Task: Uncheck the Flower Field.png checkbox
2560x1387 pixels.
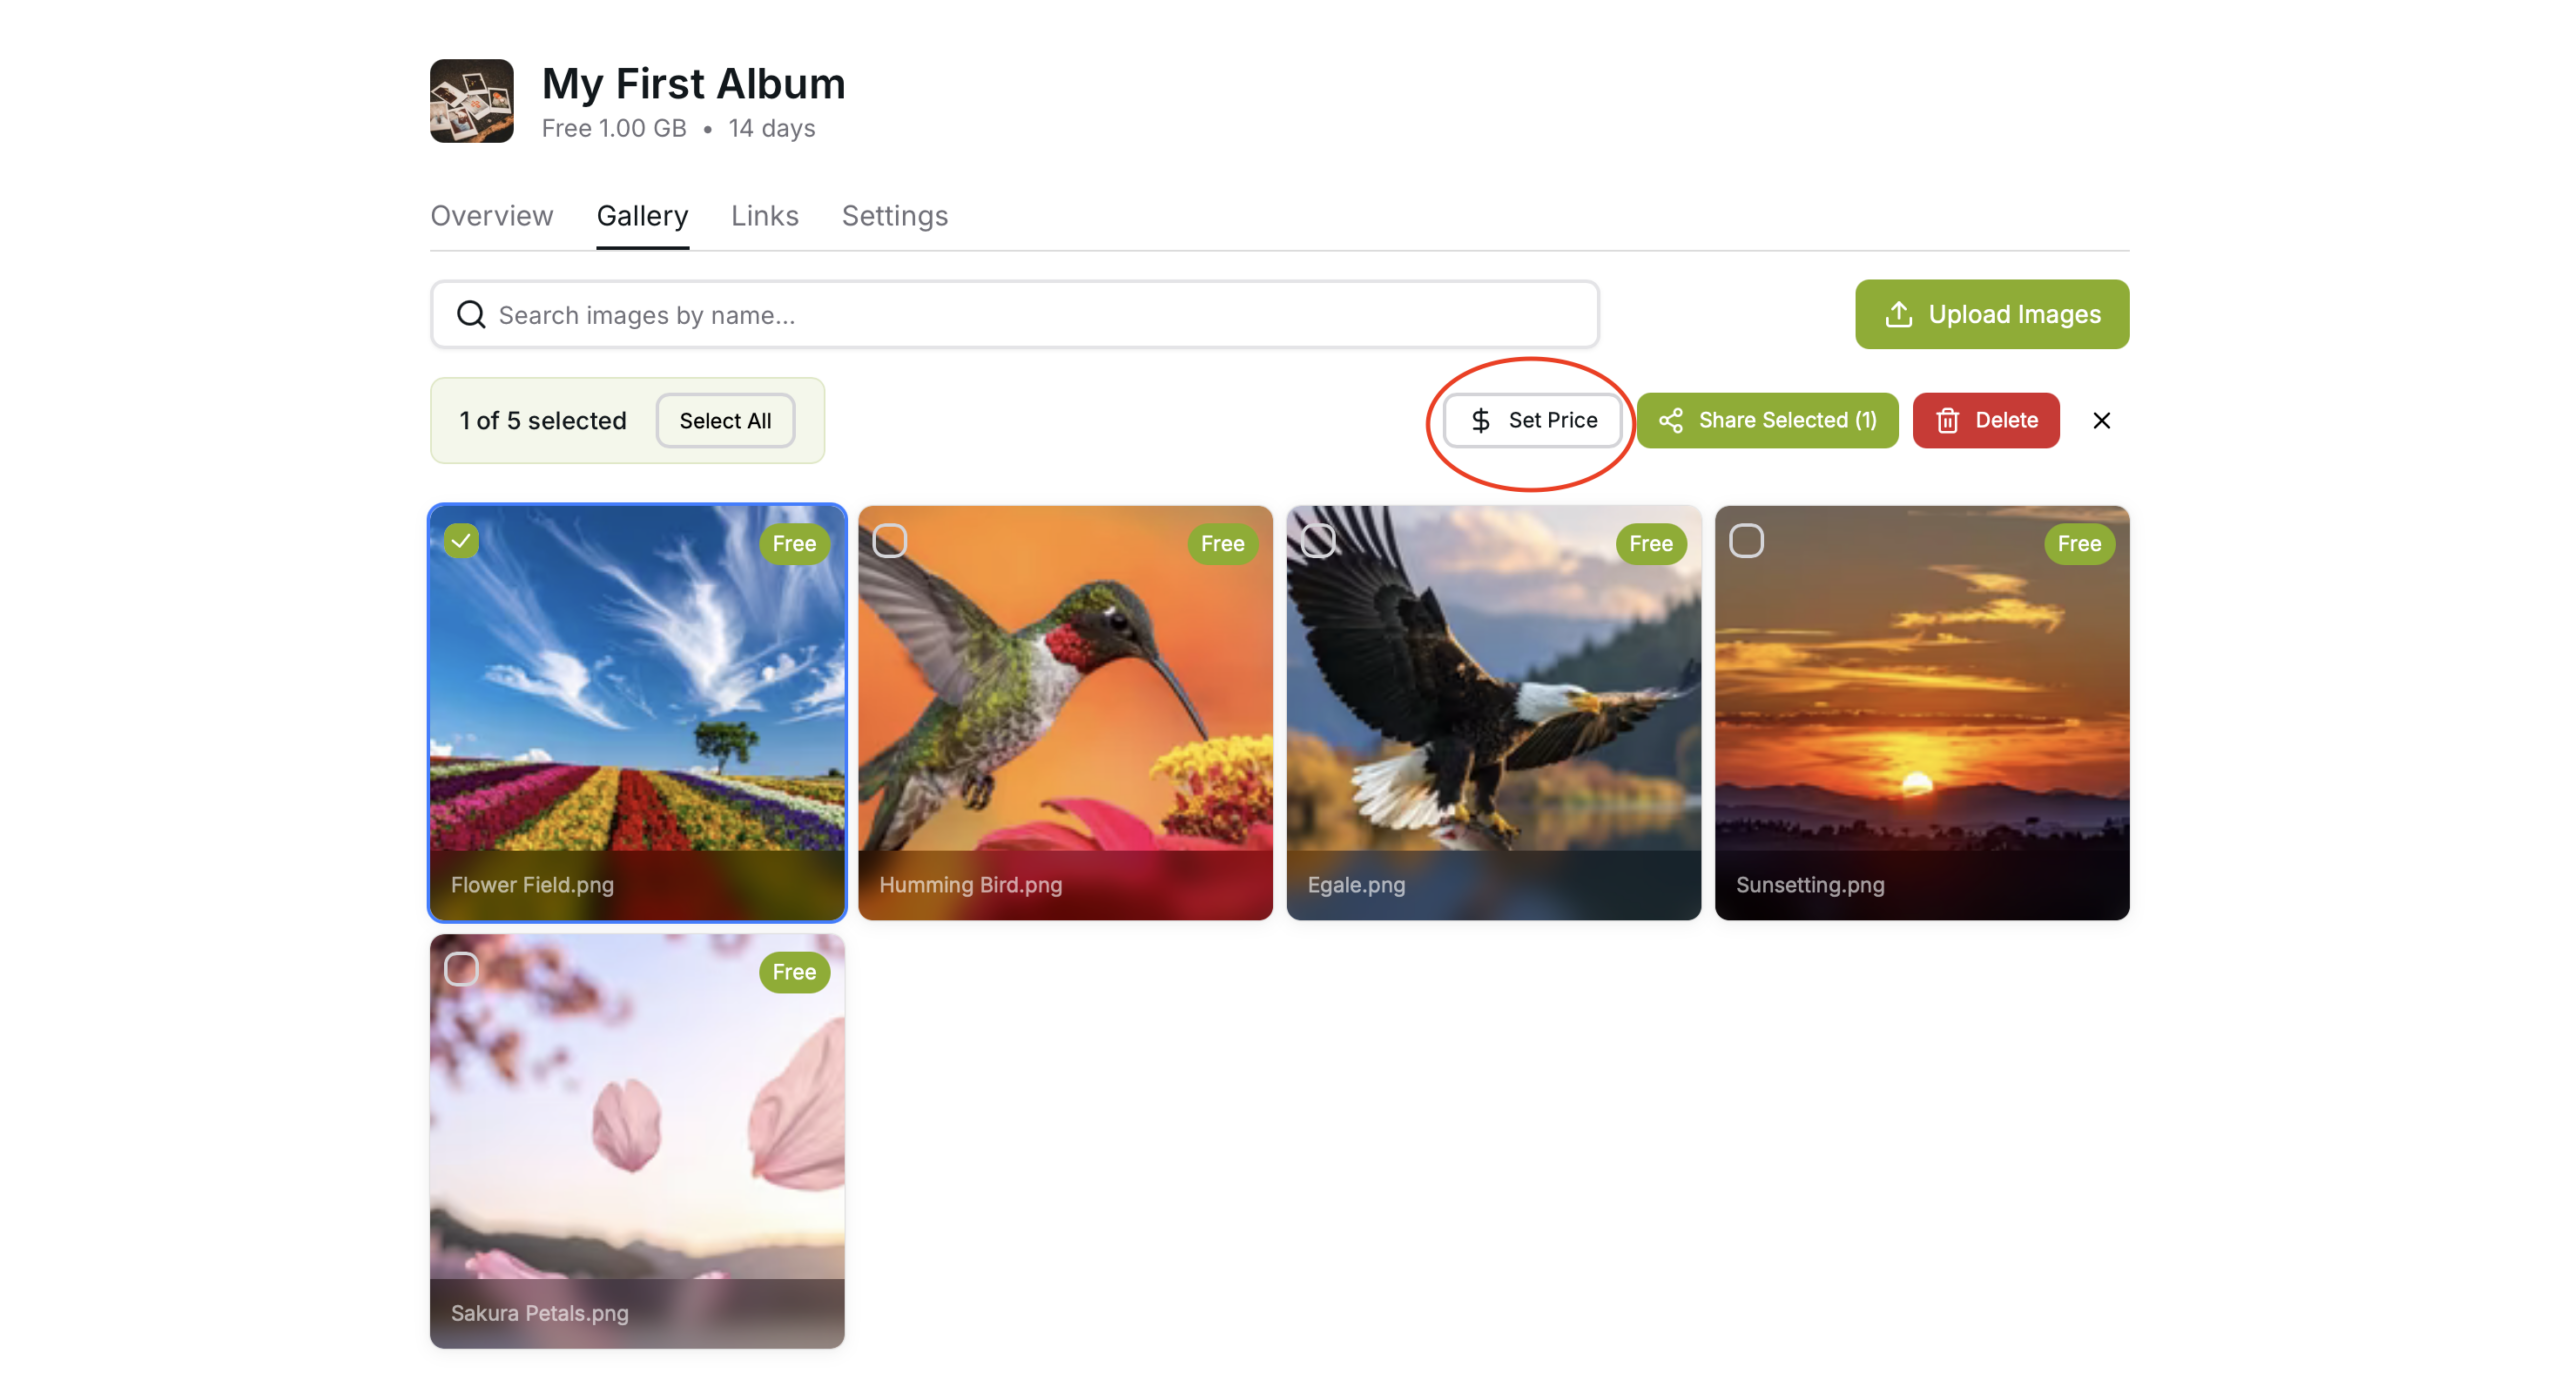Action: [461, 541]
